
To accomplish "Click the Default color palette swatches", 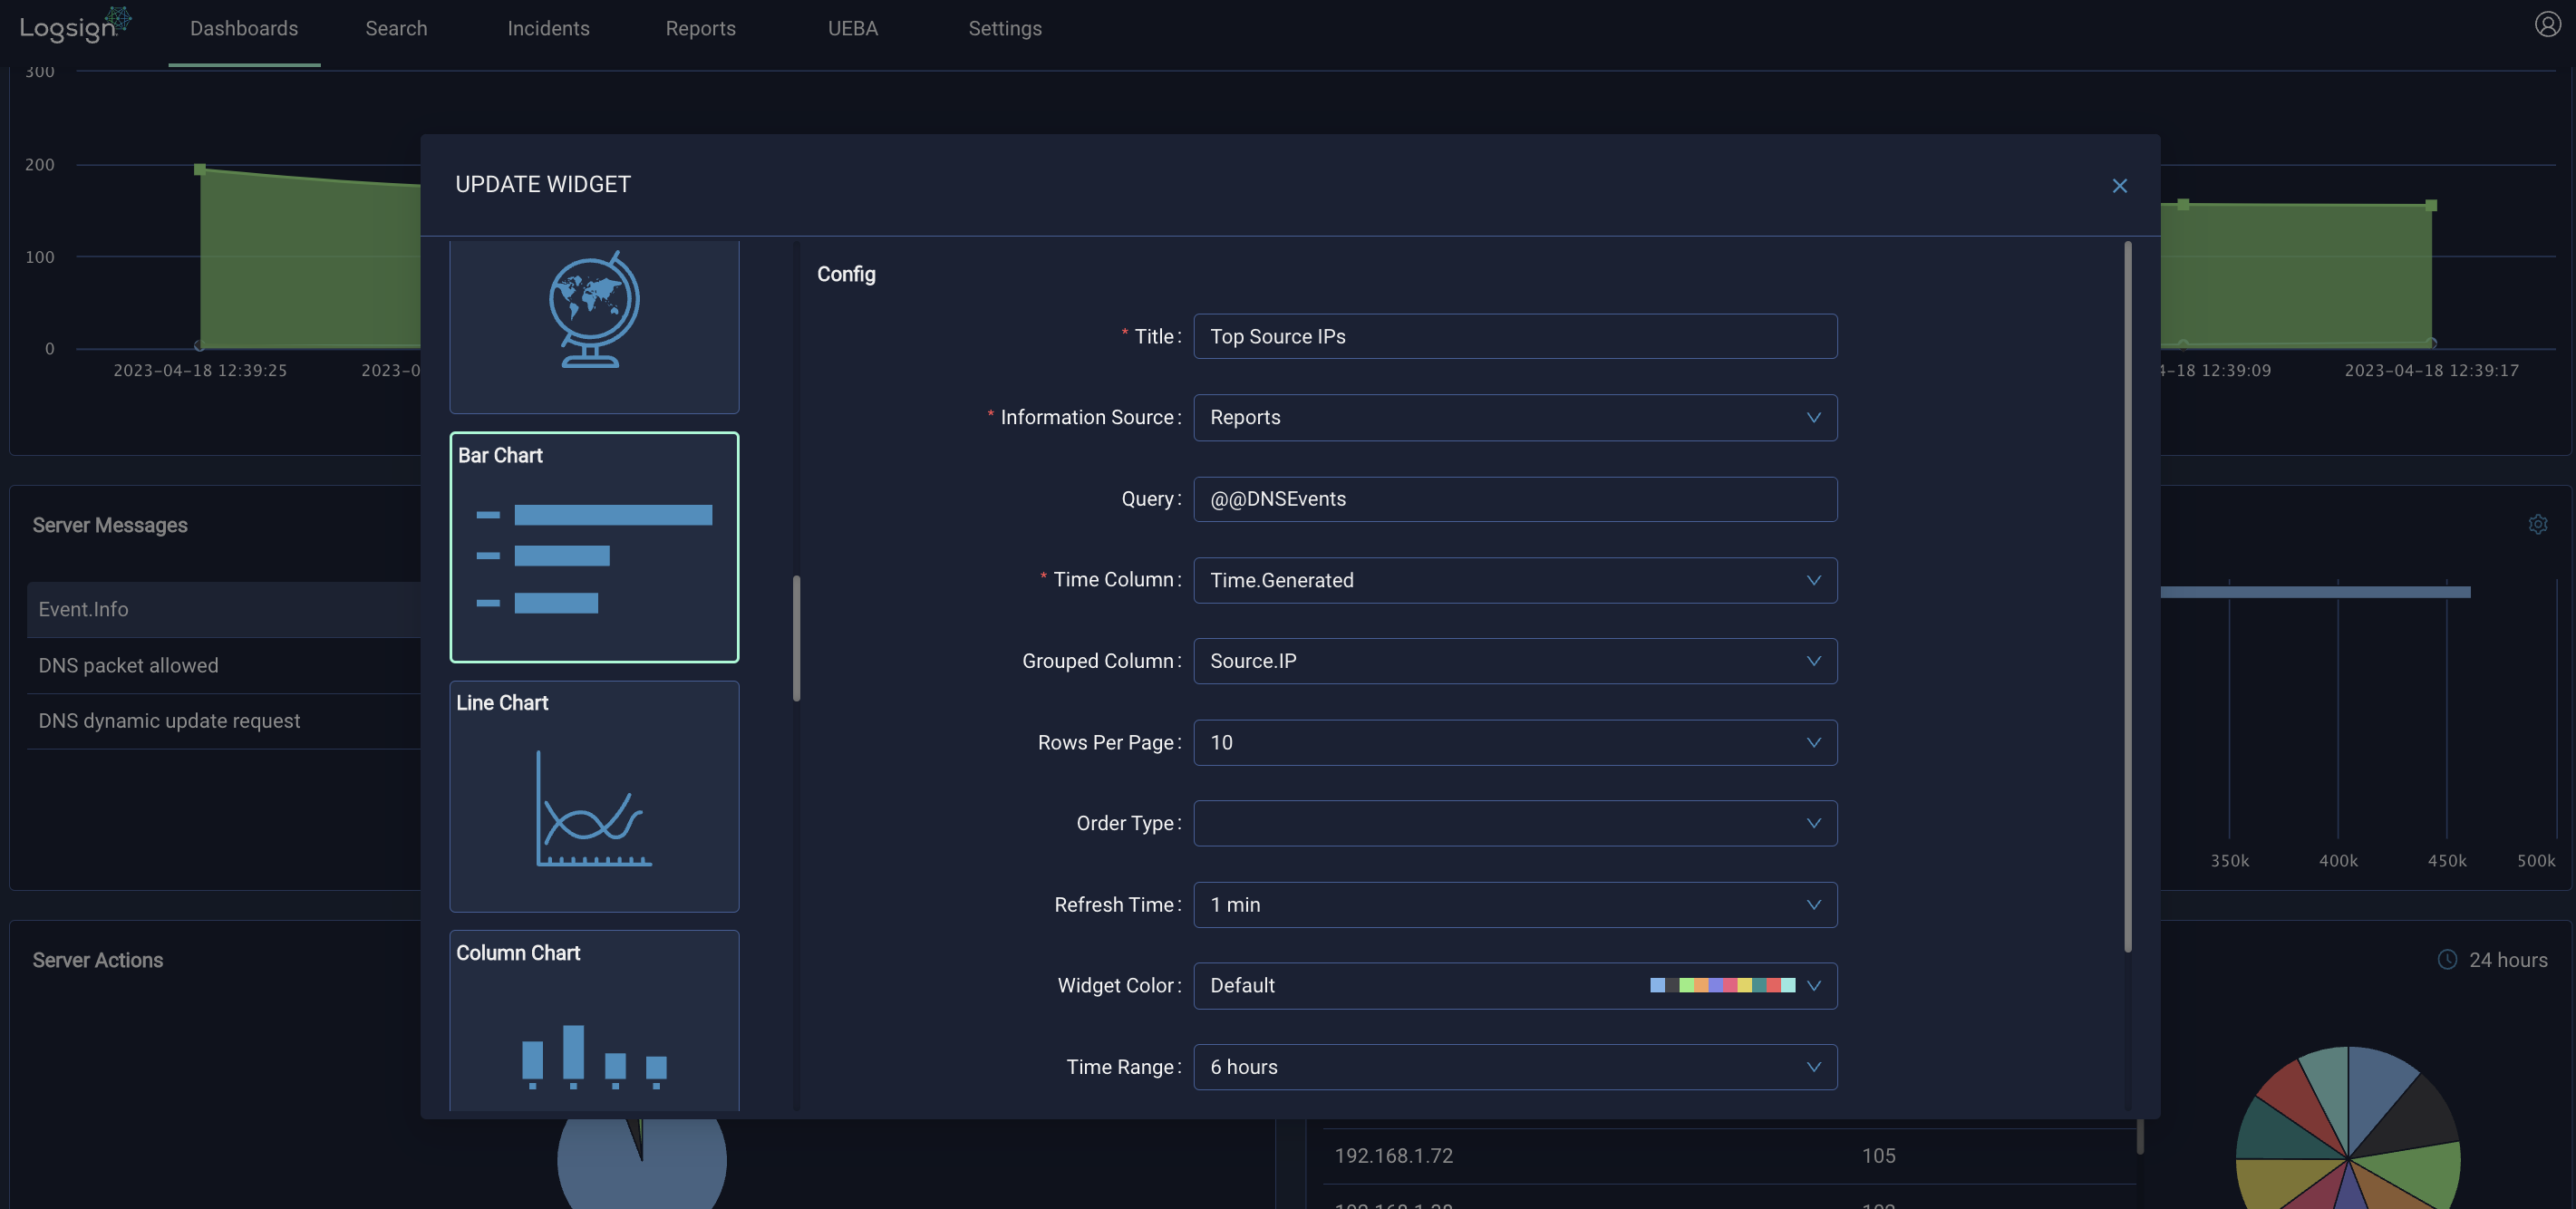I will coord(1722,985).
